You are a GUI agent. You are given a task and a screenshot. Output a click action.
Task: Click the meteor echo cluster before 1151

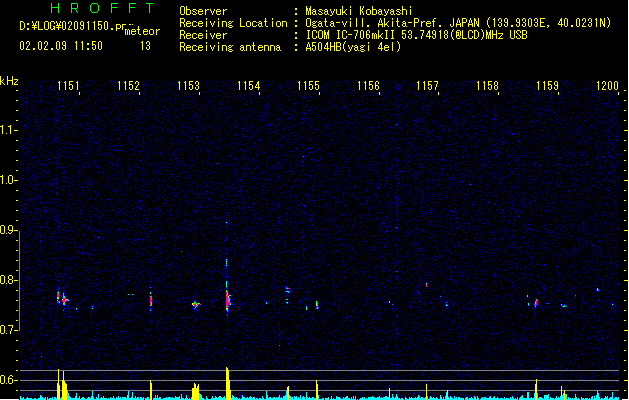[62, 299]
